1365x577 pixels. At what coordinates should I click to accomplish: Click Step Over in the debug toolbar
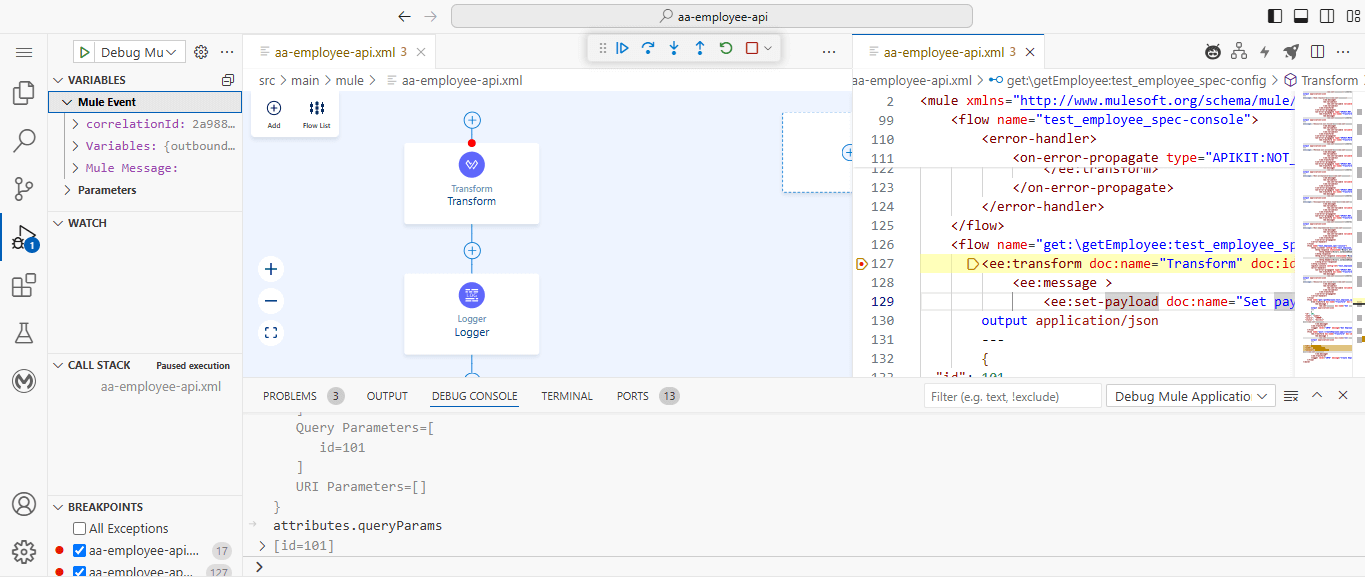point(647,47)
